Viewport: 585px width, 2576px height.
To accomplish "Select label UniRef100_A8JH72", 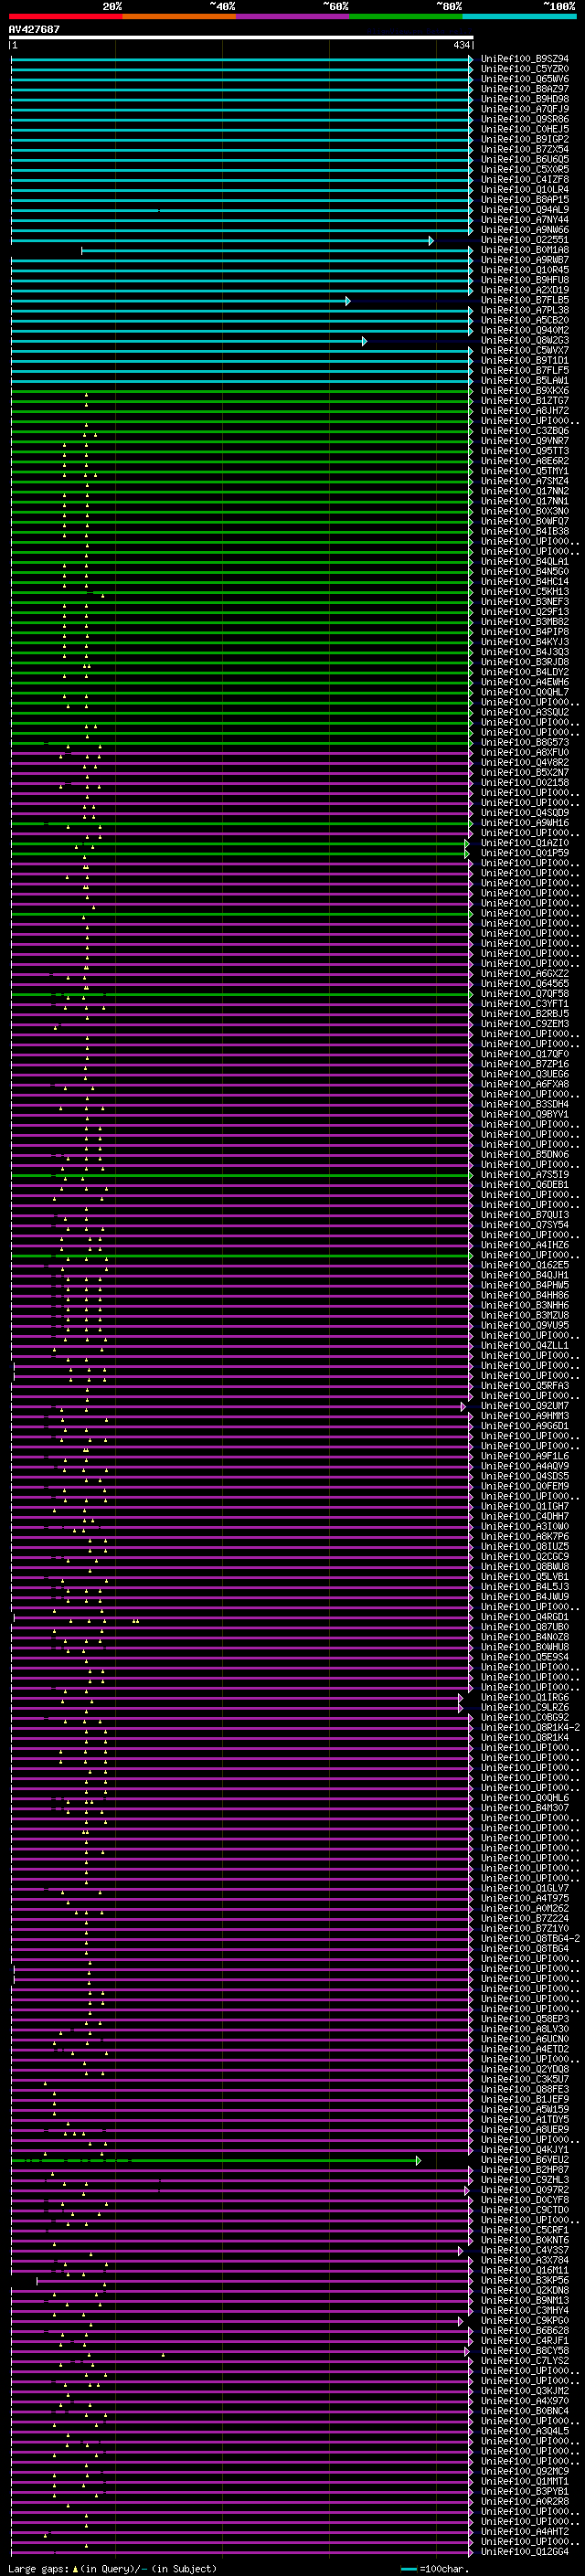I will pyautogui.click(x=524, y=411).
